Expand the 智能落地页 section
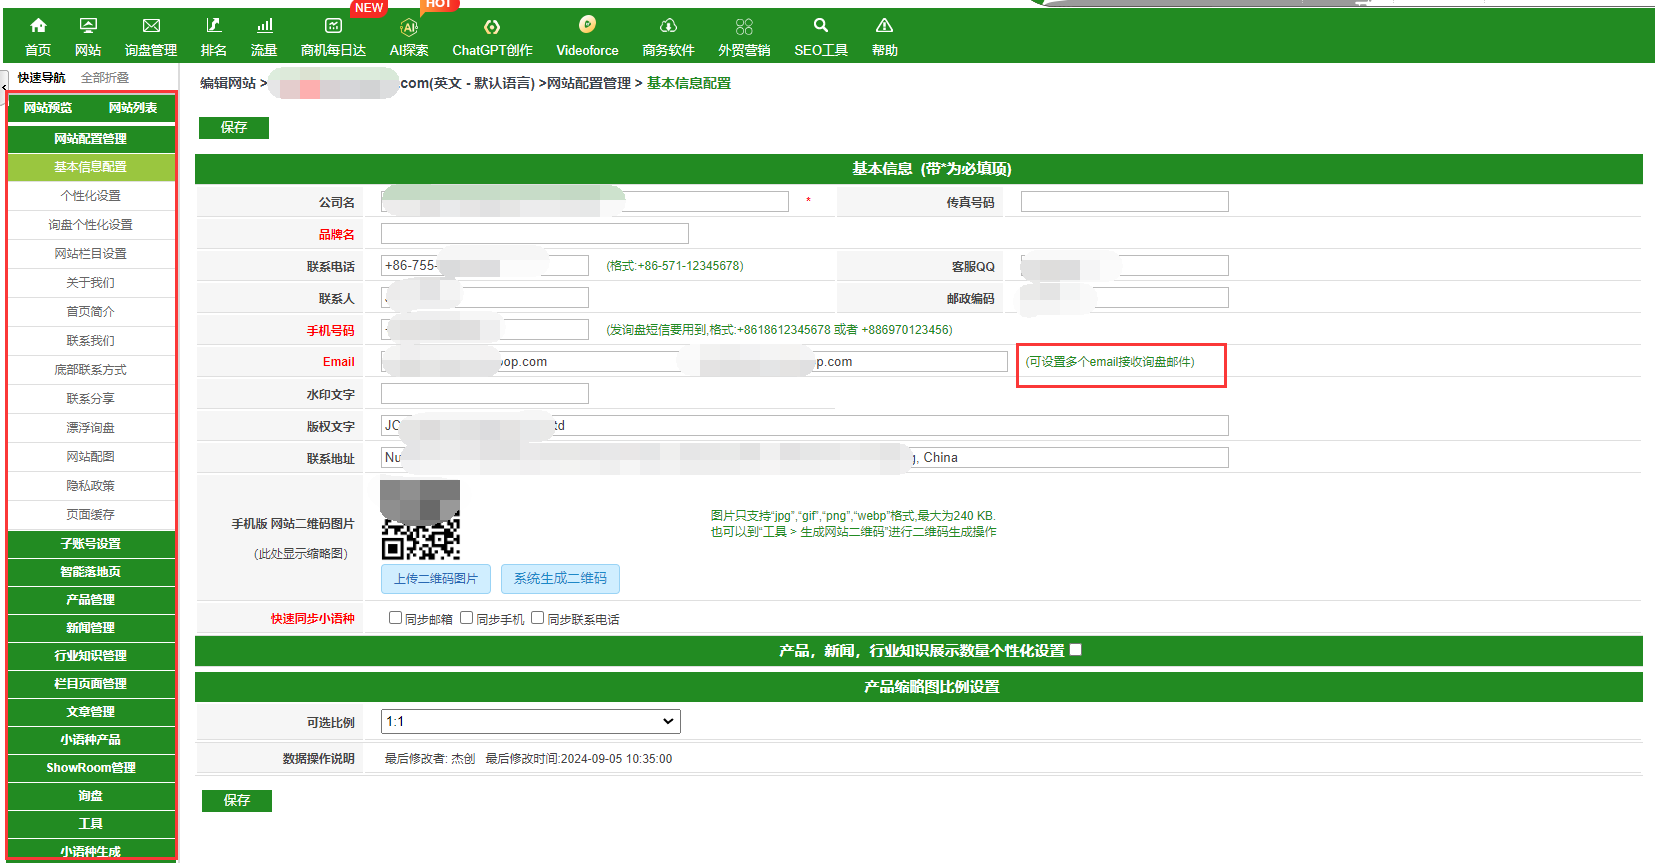 [91, 572]
